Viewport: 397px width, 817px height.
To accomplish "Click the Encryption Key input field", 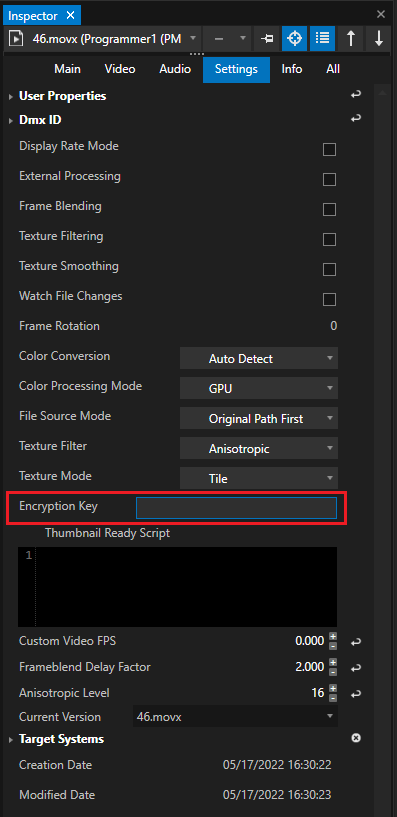I will 236,508.
